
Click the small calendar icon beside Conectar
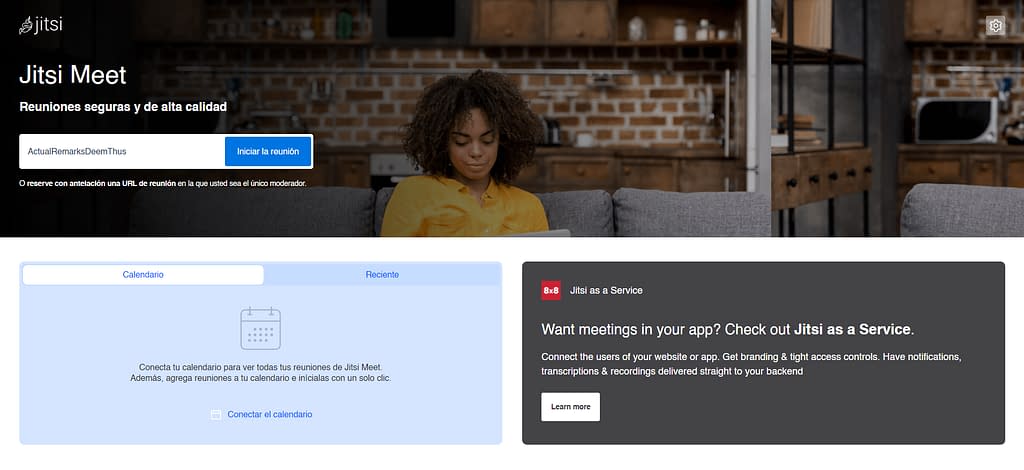pos(216,415)
